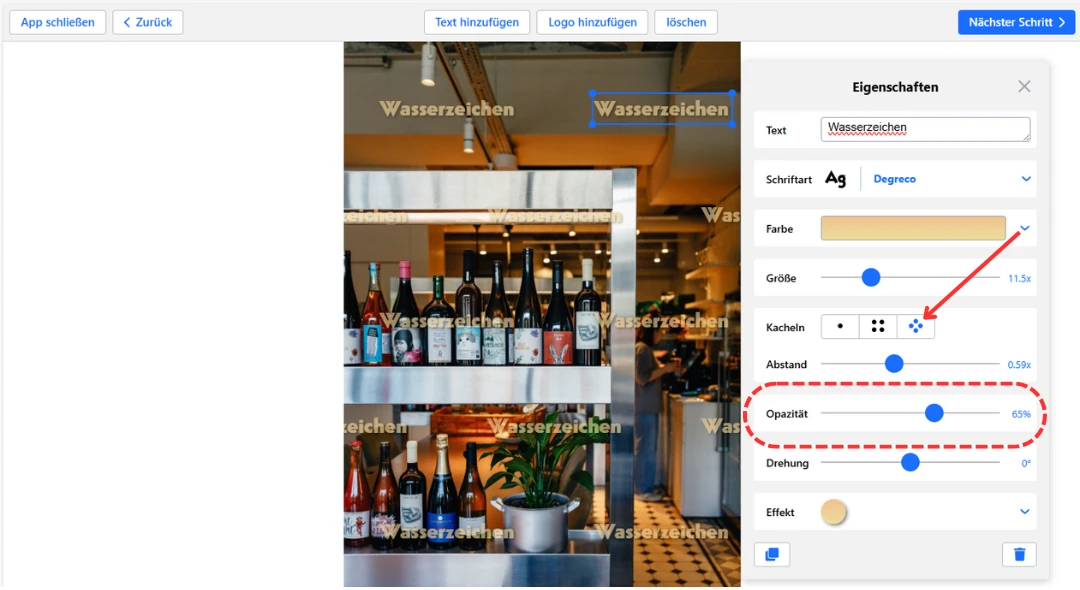
Task: Click Text hinzufügen in top toolbar
Action: tap(476, 22)
